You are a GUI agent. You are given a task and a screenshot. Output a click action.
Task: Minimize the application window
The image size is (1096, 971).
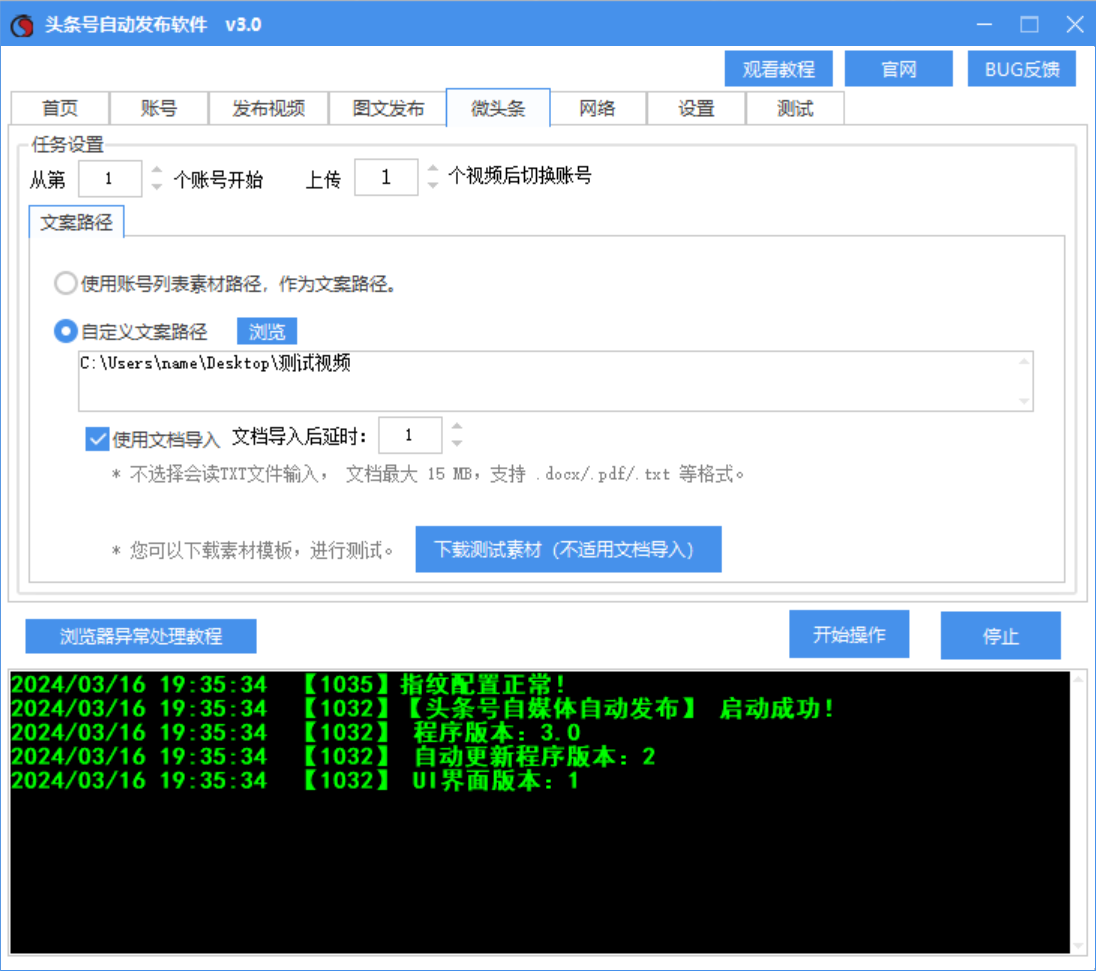[x=984, y=24]
